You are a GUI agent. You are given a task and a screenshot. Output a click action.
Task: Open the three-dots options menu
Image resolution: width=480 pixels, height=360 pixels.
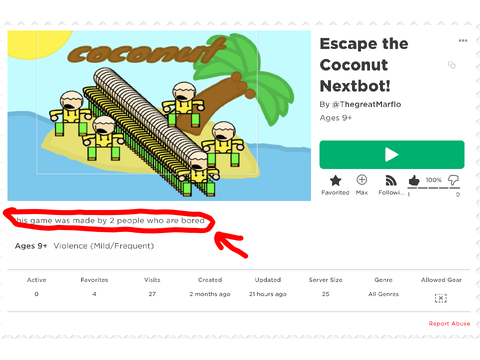click(463, 41)
